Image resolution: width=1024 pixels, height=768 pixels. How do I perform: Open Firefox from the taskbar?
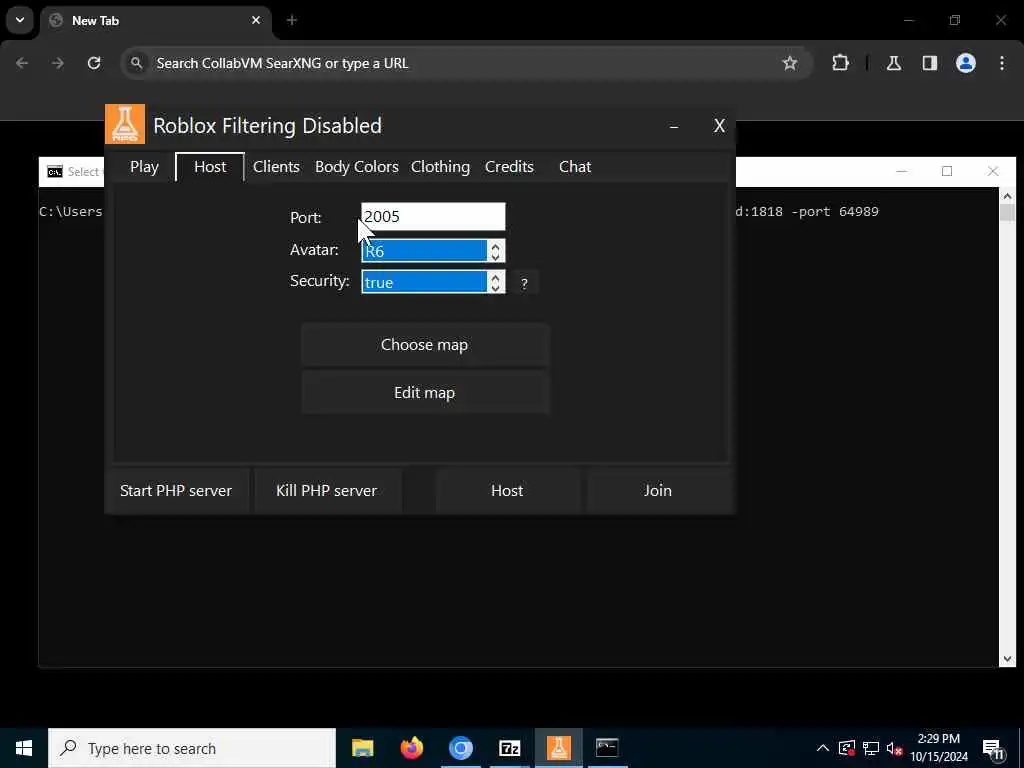point(411,748)
